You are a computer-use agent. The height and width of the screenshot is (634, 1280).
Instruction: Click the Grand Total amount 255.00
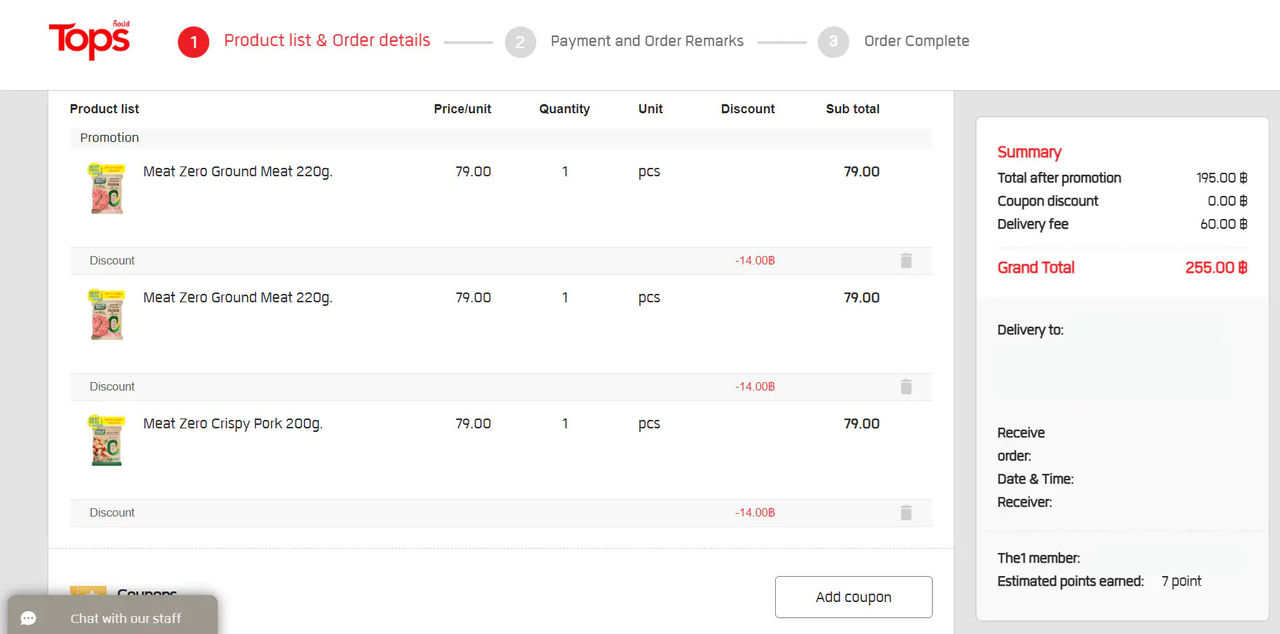(x=1216, y=268)
